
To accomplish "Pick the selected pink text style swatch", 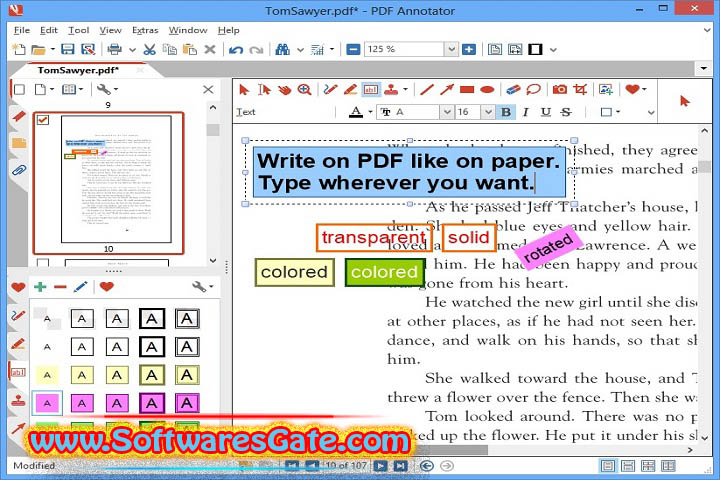I will pos(47,404).
